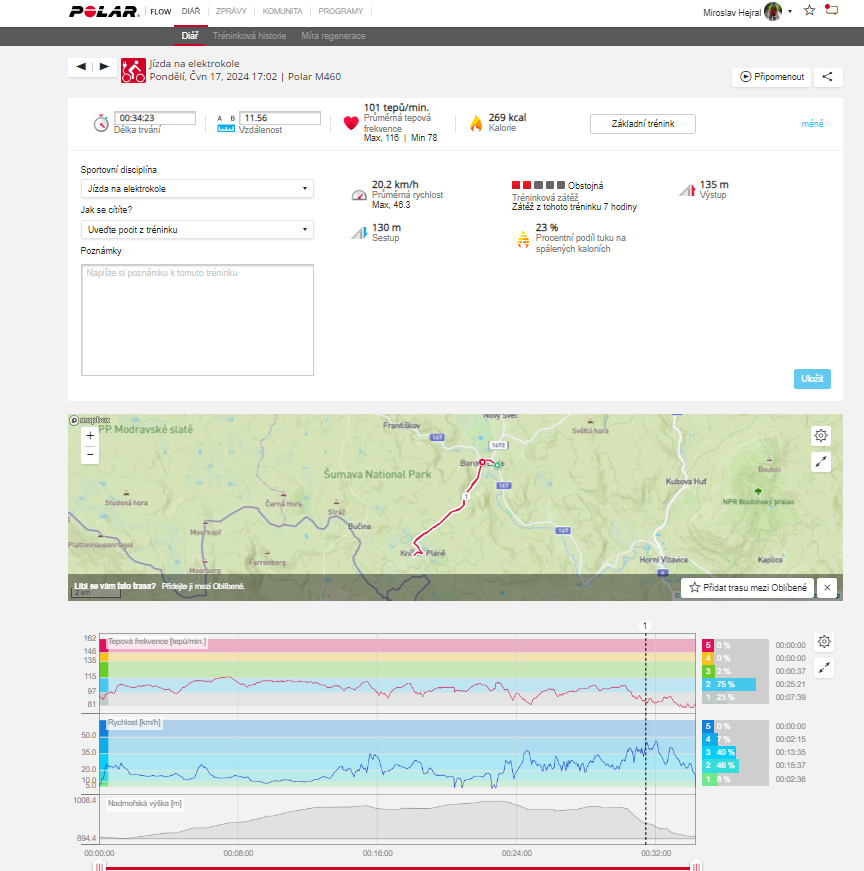Go to next training with right arrow
The width and height of the screenshot is (864, 871).
(x=104, y=67)
